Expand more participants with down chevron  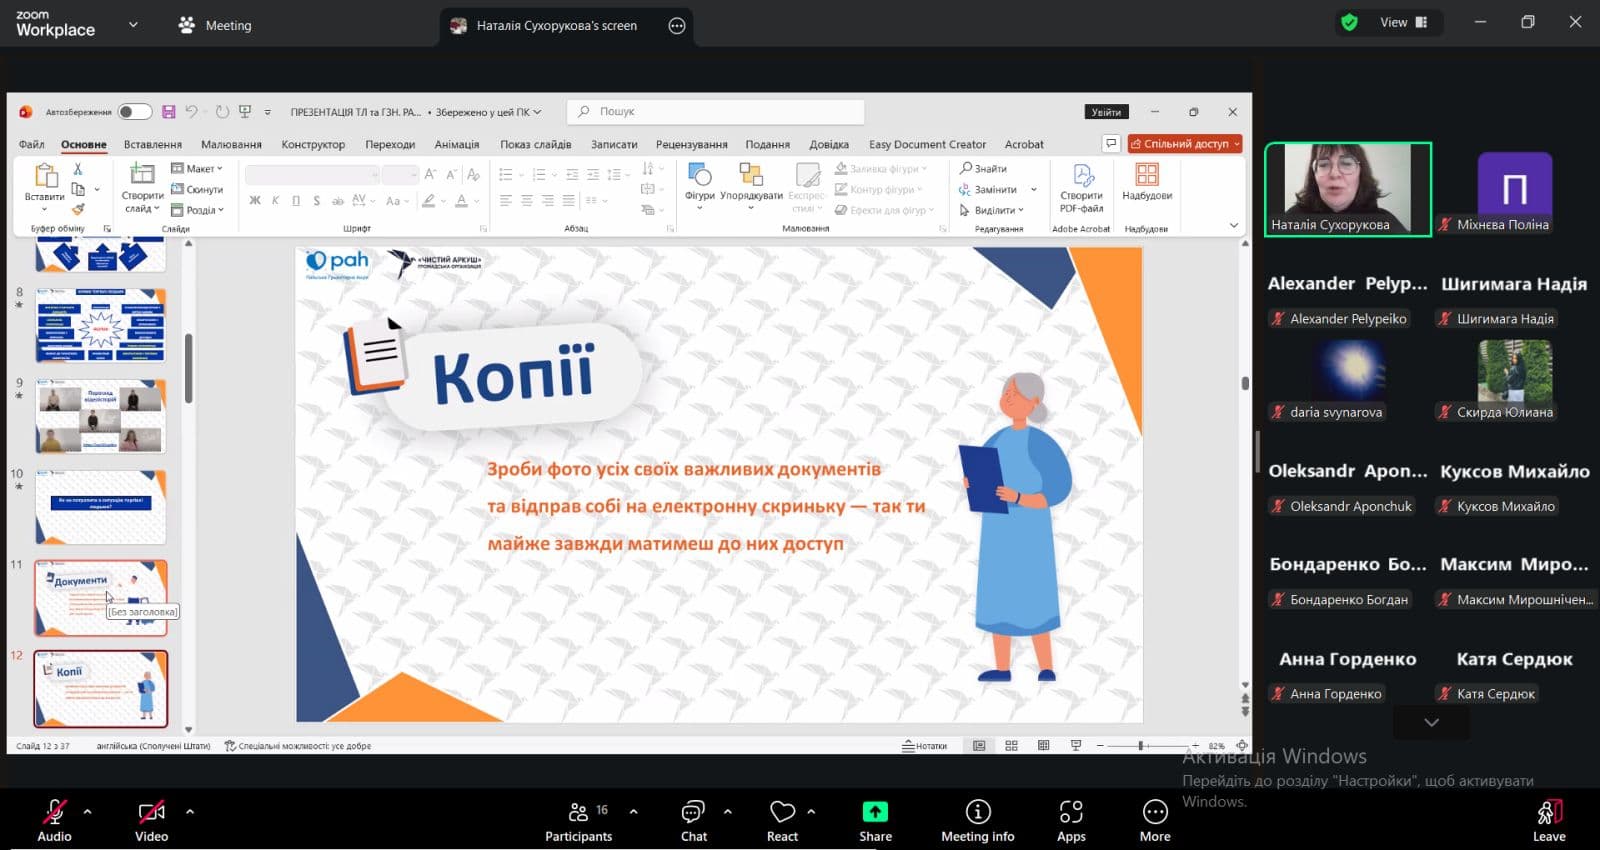(x=1431, y=722)
